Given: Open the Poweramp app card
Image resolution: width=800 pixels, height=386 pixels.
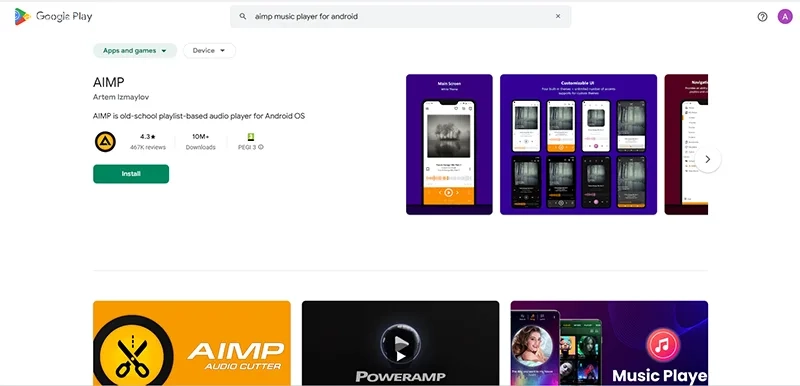Looking at the screenshot, I should click(x=401, y=343).
